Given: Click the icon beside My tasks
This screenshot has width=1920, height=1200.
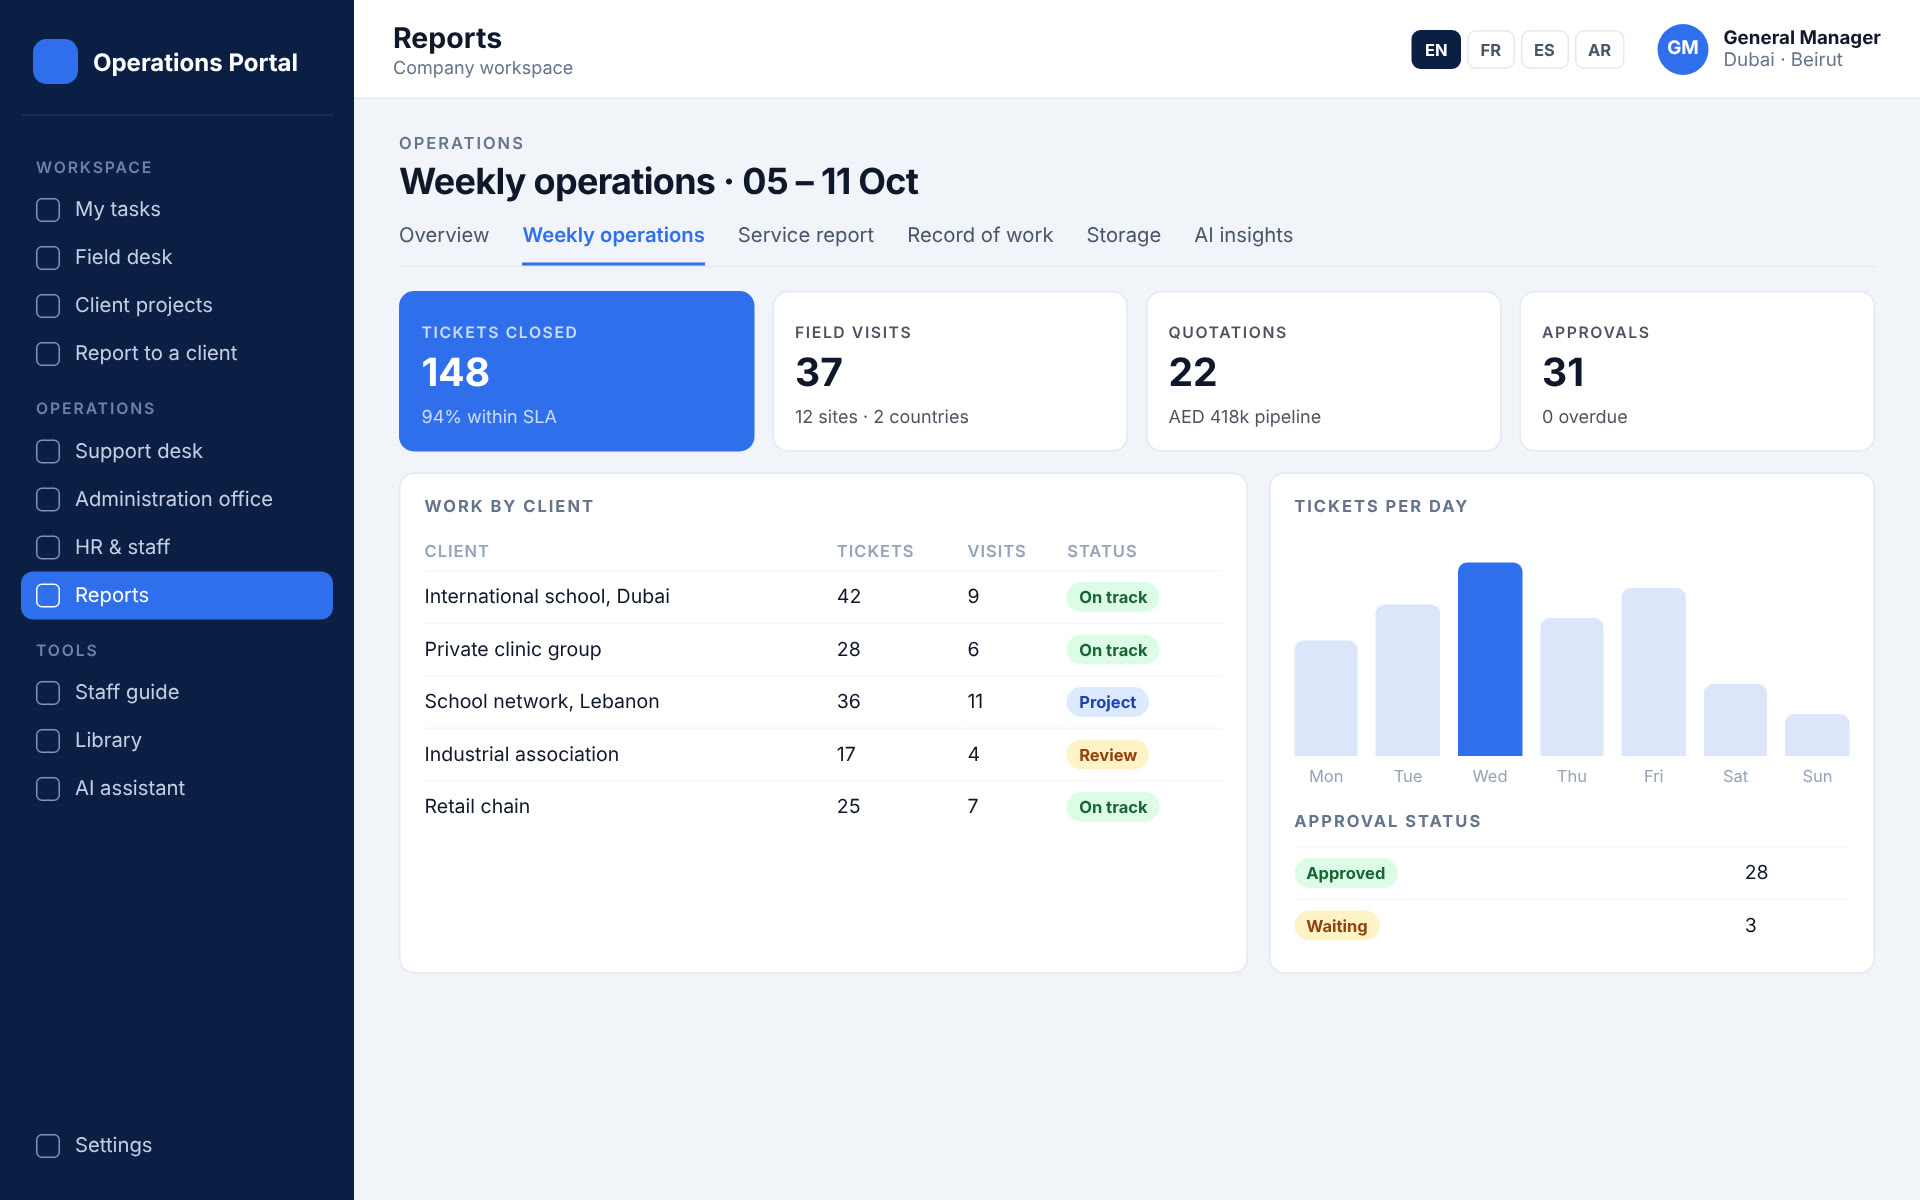Looking at the screenshot, I should 48,210.
